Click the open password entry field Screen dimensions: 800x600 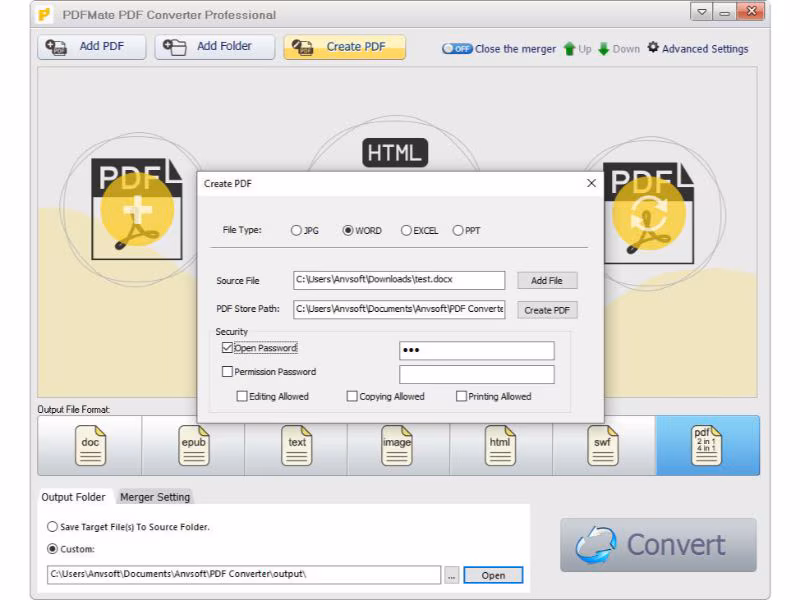477,351
